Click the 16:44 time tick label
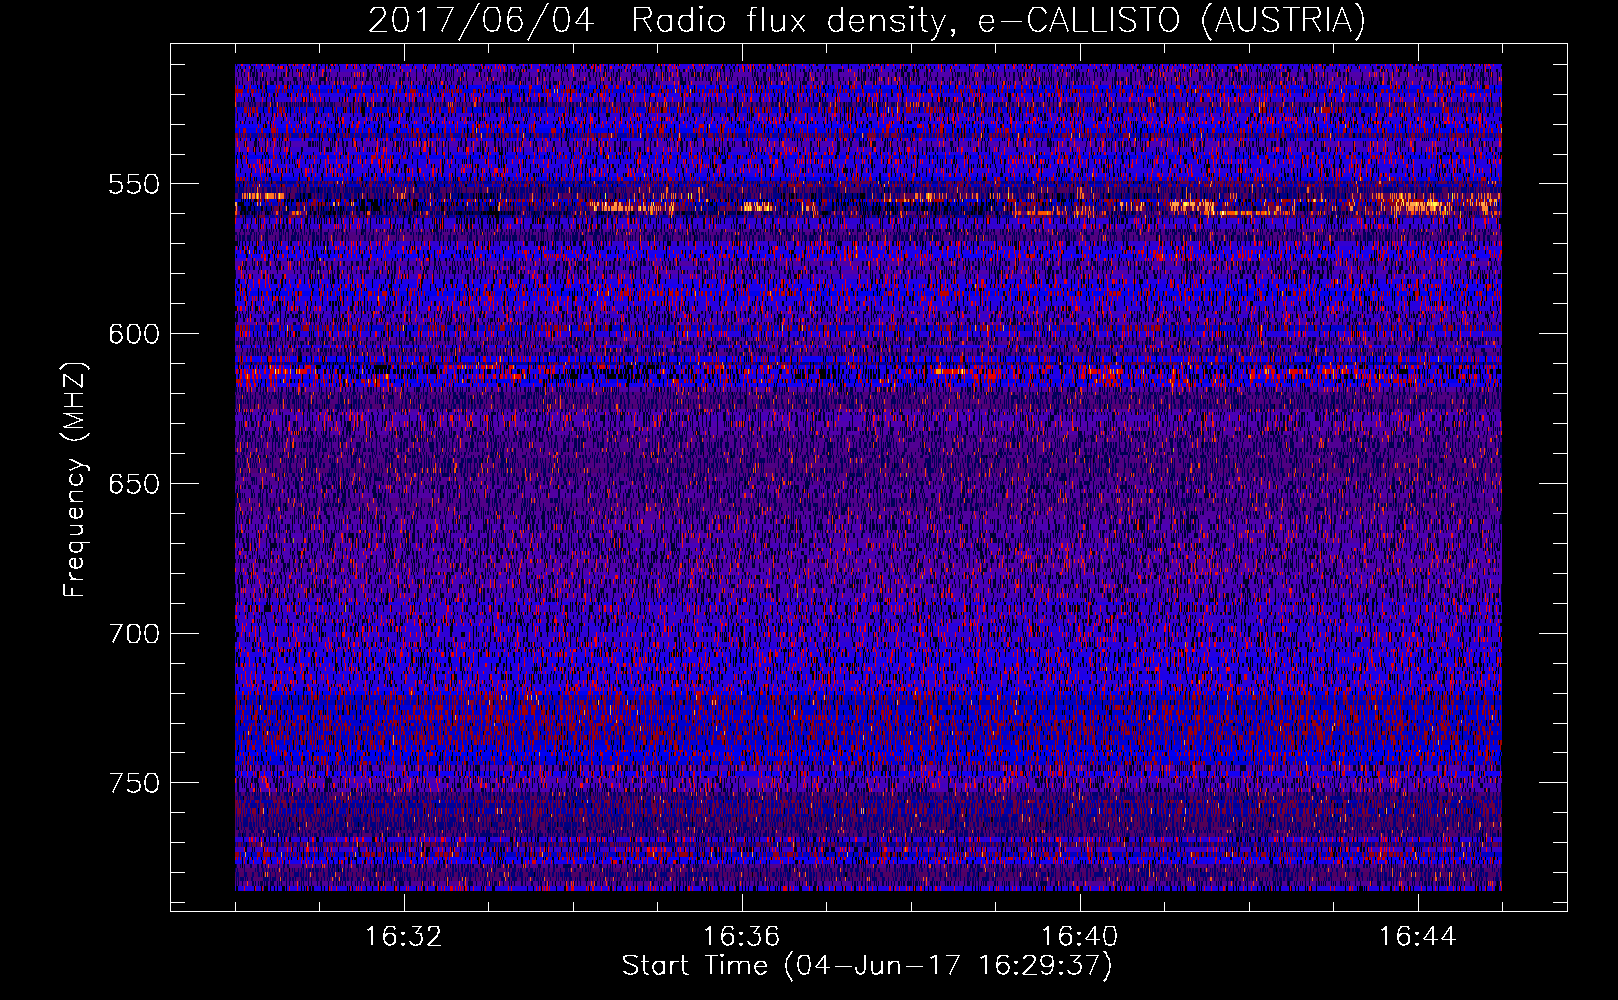The width and height of the screenshot is (1618, 1000). point(1418,937)
